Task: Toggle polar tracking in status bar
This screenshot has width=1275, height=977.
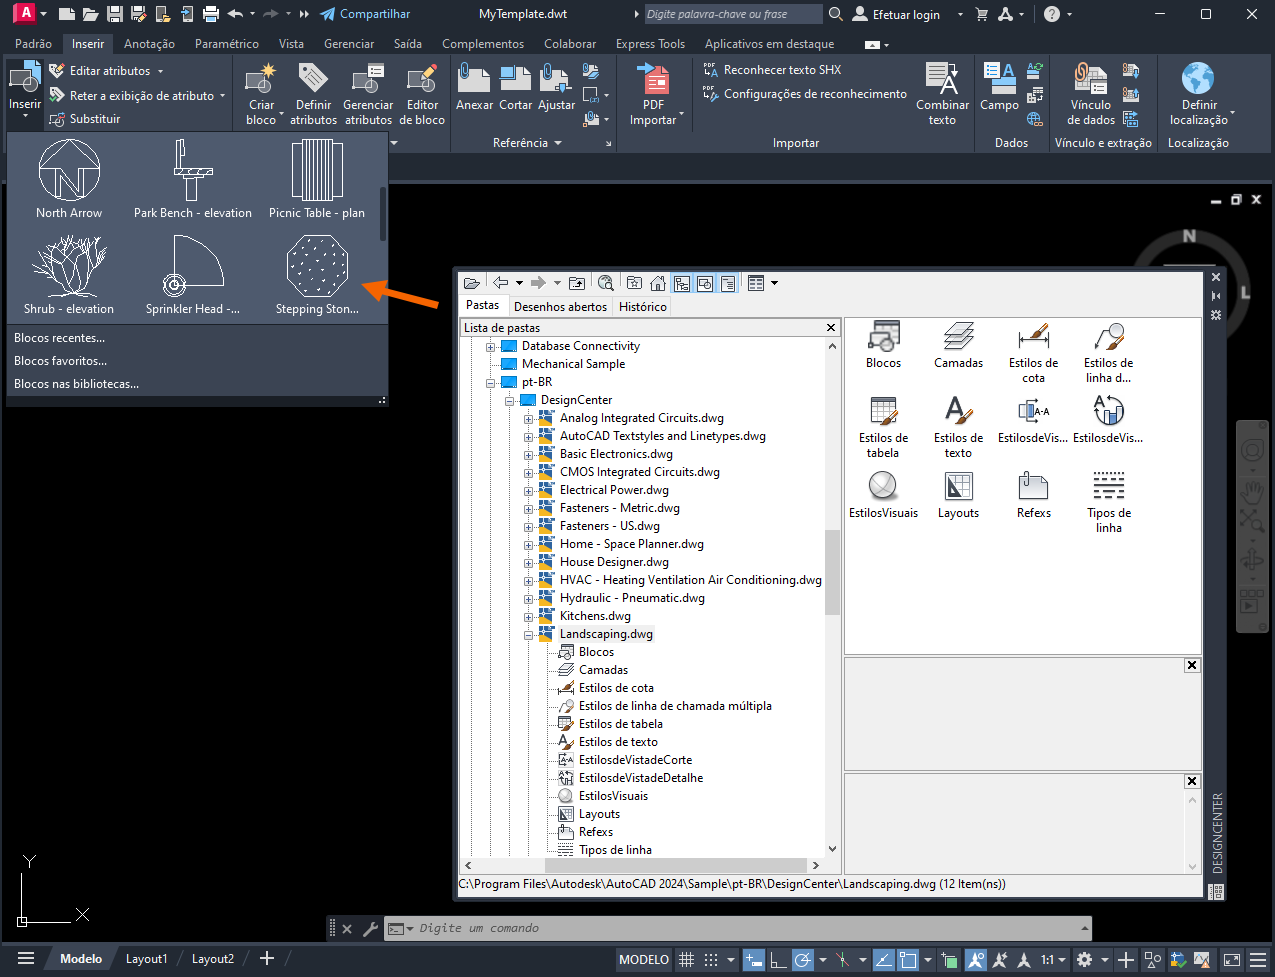Action: click(x=802, y=959)
